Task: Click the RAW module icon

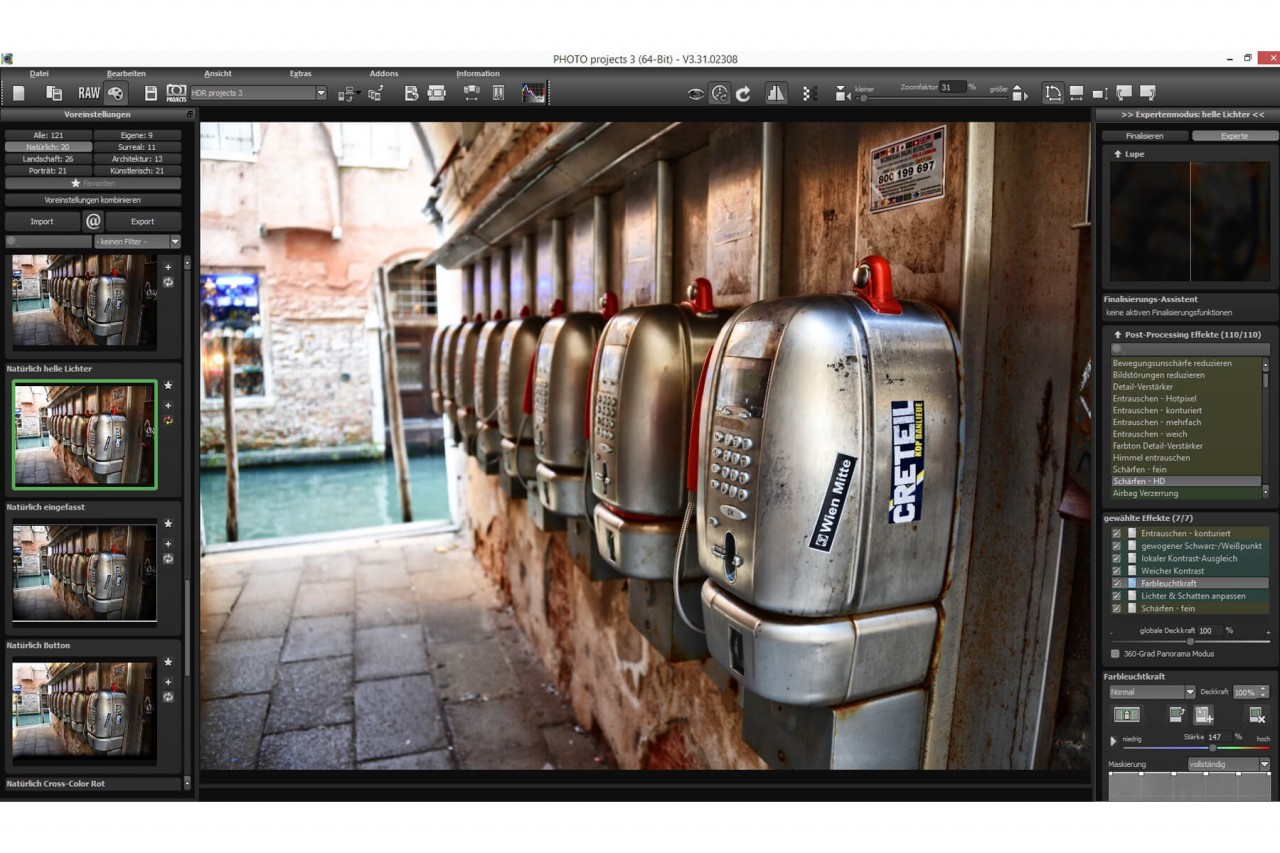Action: 89,93
